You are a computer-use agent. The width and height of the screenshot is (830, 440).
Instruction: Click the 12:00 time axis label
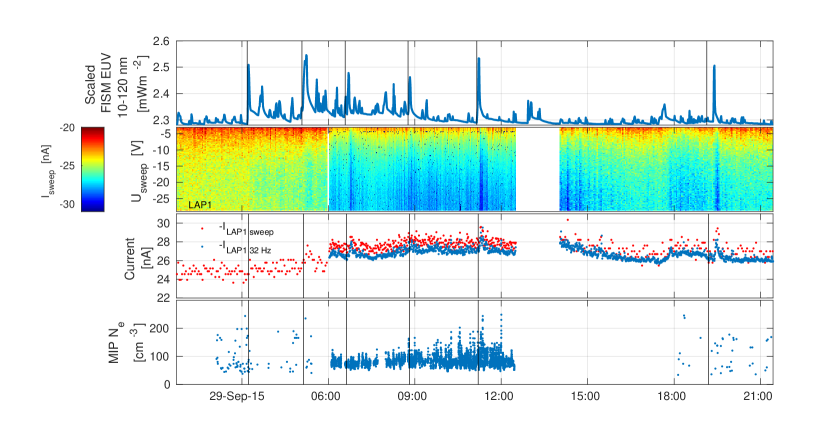click(x=499, y=396)
